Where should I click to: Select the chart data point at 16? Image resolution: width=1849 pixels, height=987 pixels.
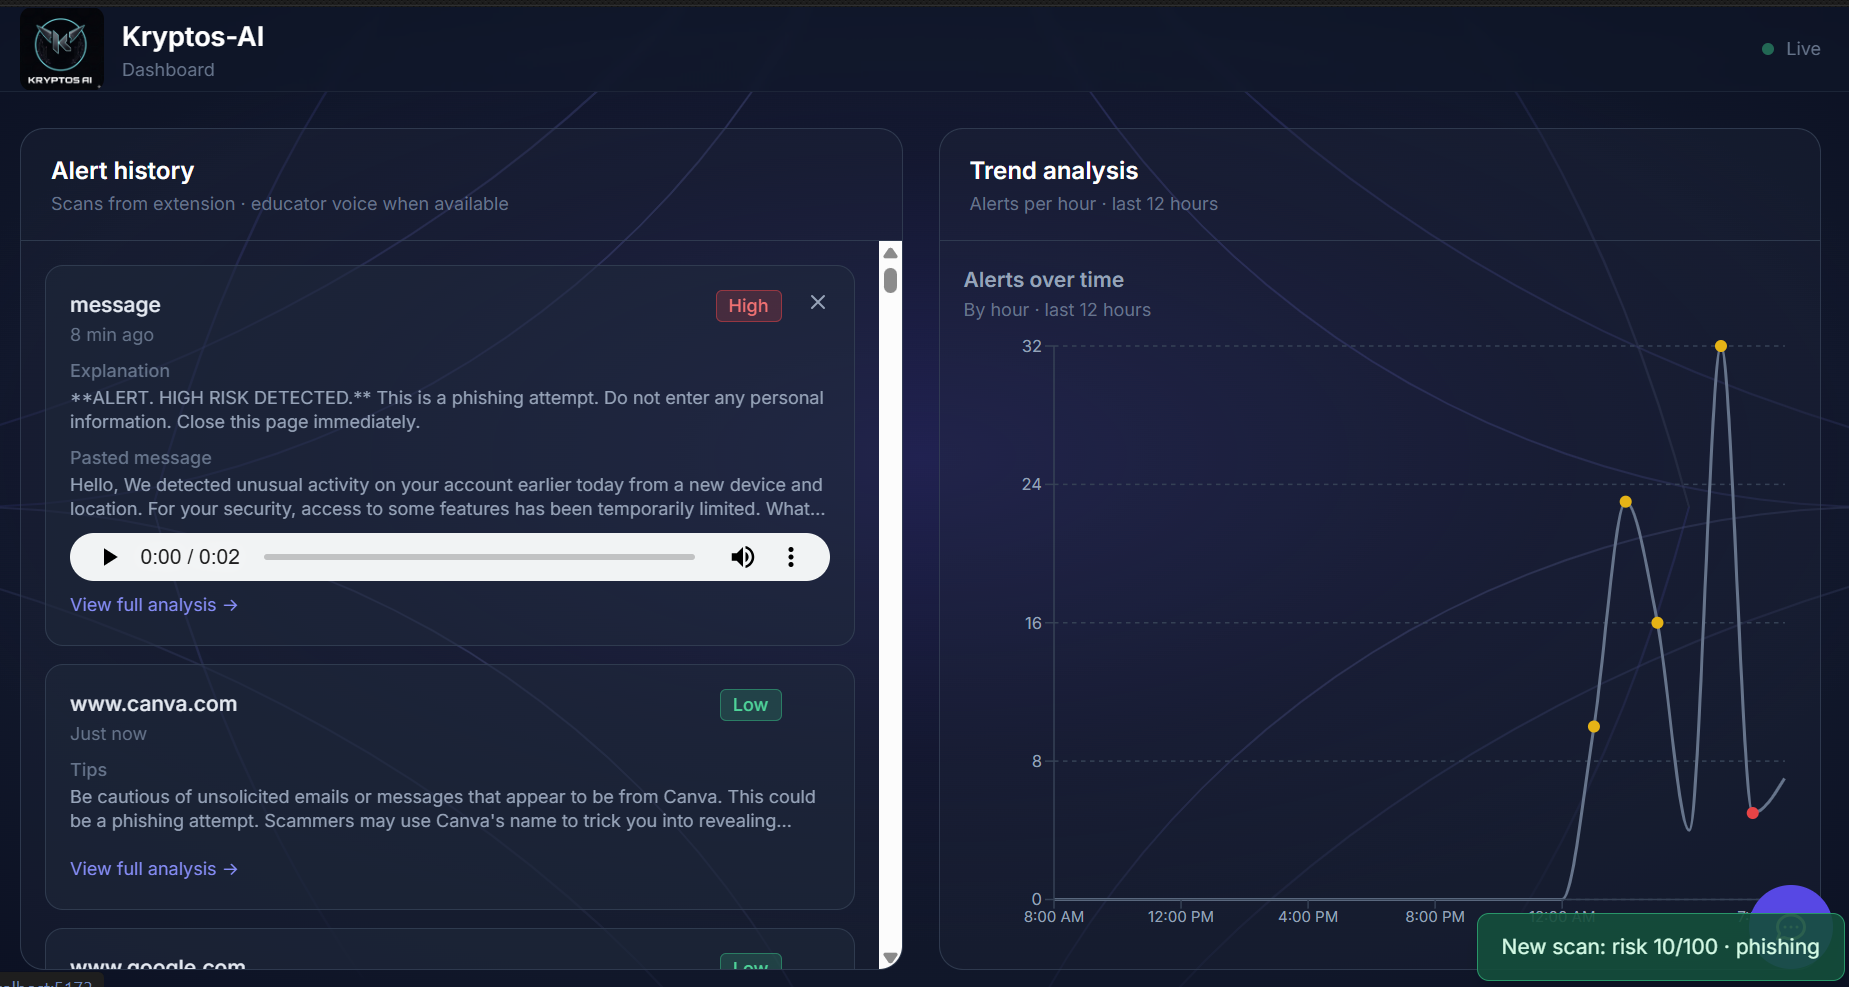click(x=1657, y=623)
